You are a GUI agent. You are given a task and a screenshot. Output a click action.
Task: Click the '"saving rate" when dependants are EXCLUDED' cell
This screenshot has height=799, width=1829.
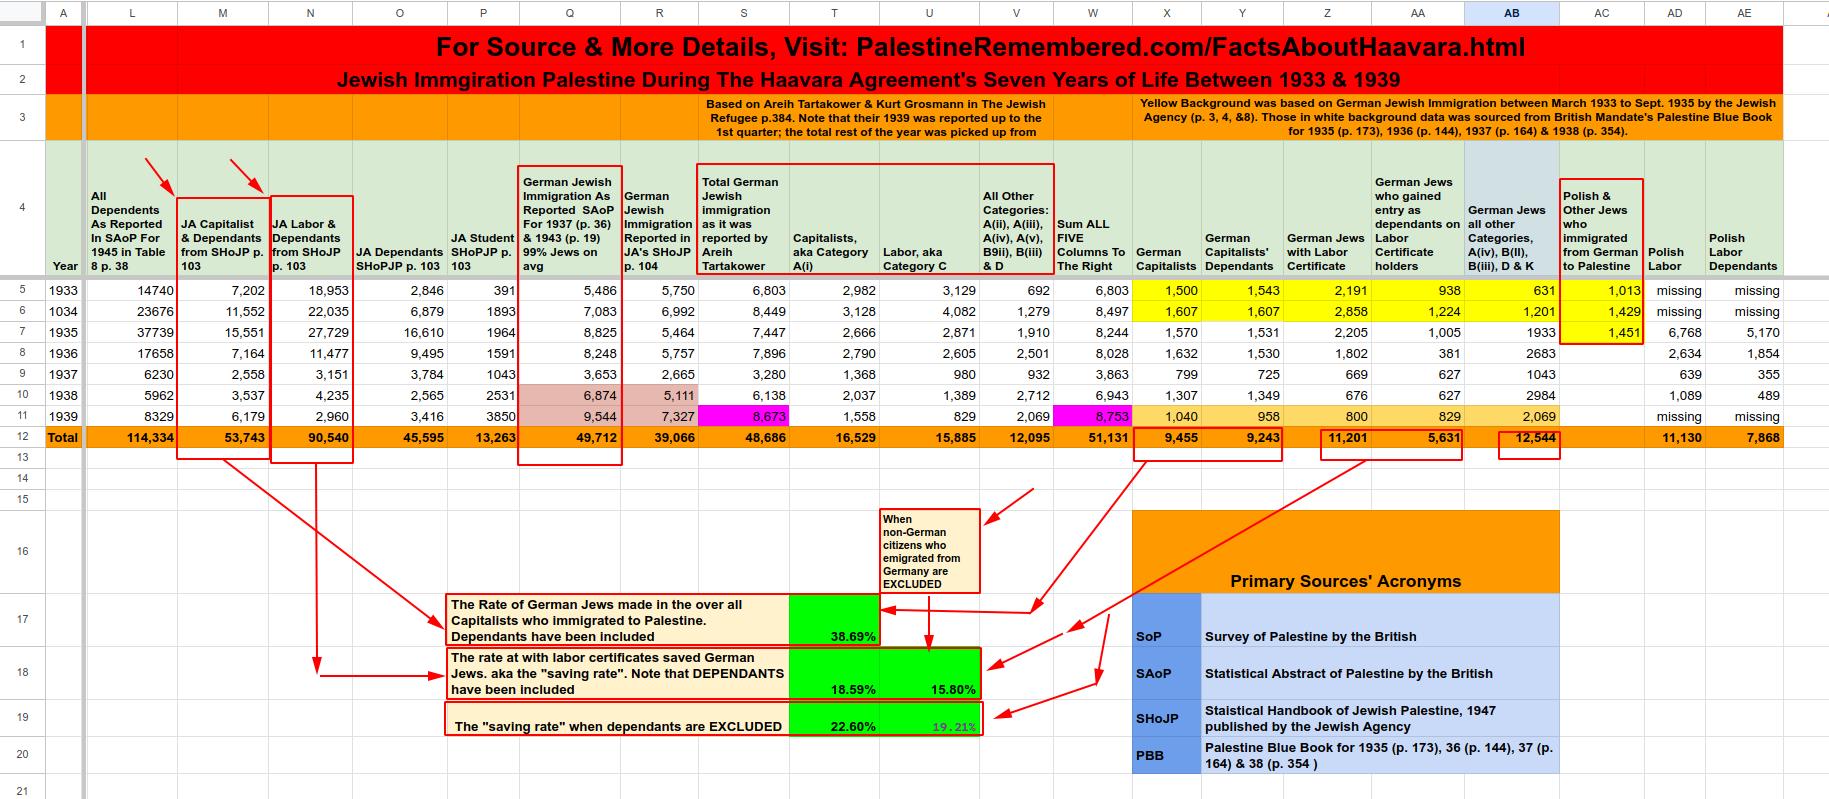[617, 718]
